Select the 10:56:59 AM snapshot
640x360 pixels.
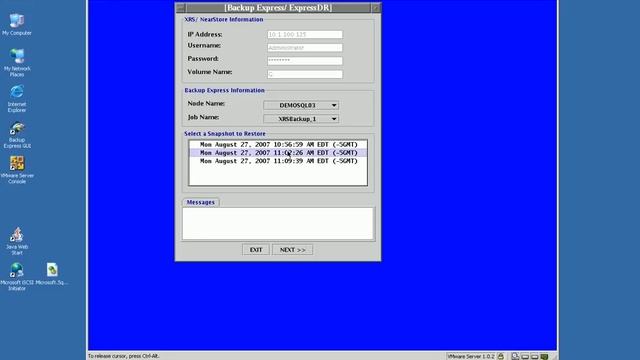pos(278,144)
